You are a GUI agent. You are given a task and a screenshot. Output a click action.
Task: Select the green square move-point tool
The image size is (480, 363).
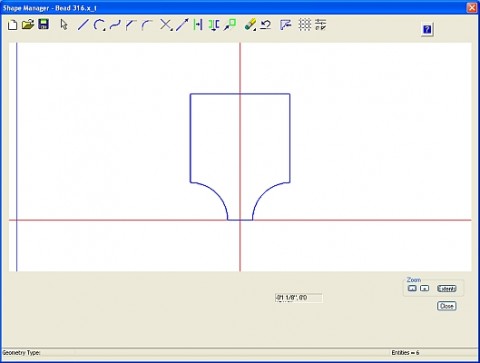point(230,25)
